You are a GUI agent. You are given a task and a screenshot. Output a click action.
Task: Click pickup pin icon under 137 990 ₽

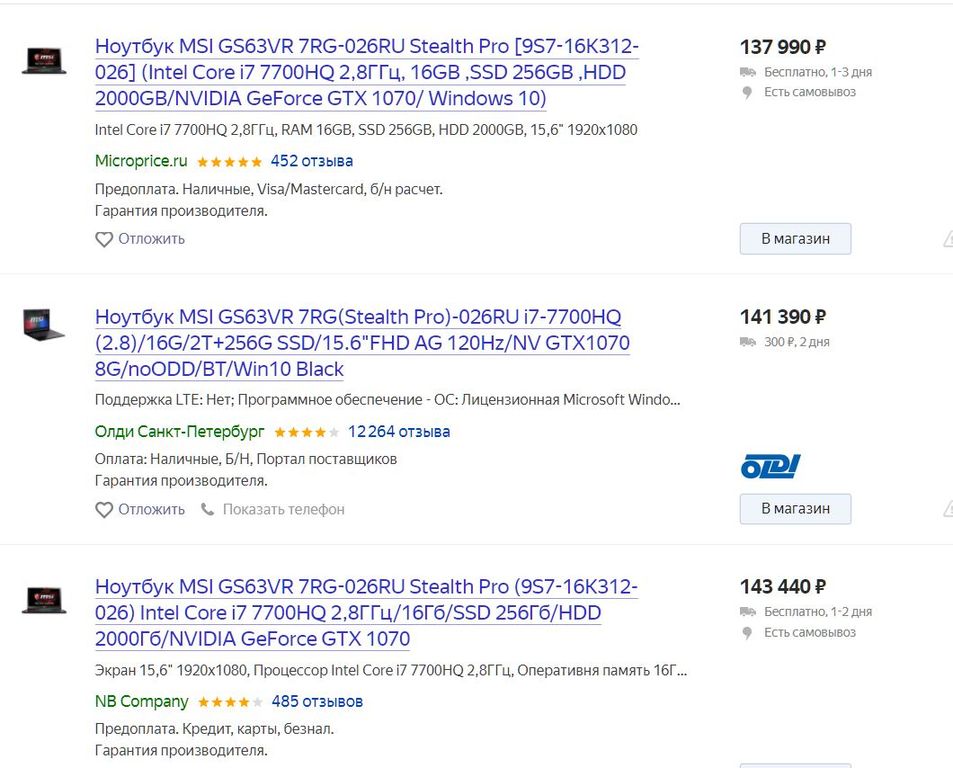coord(747,92)
